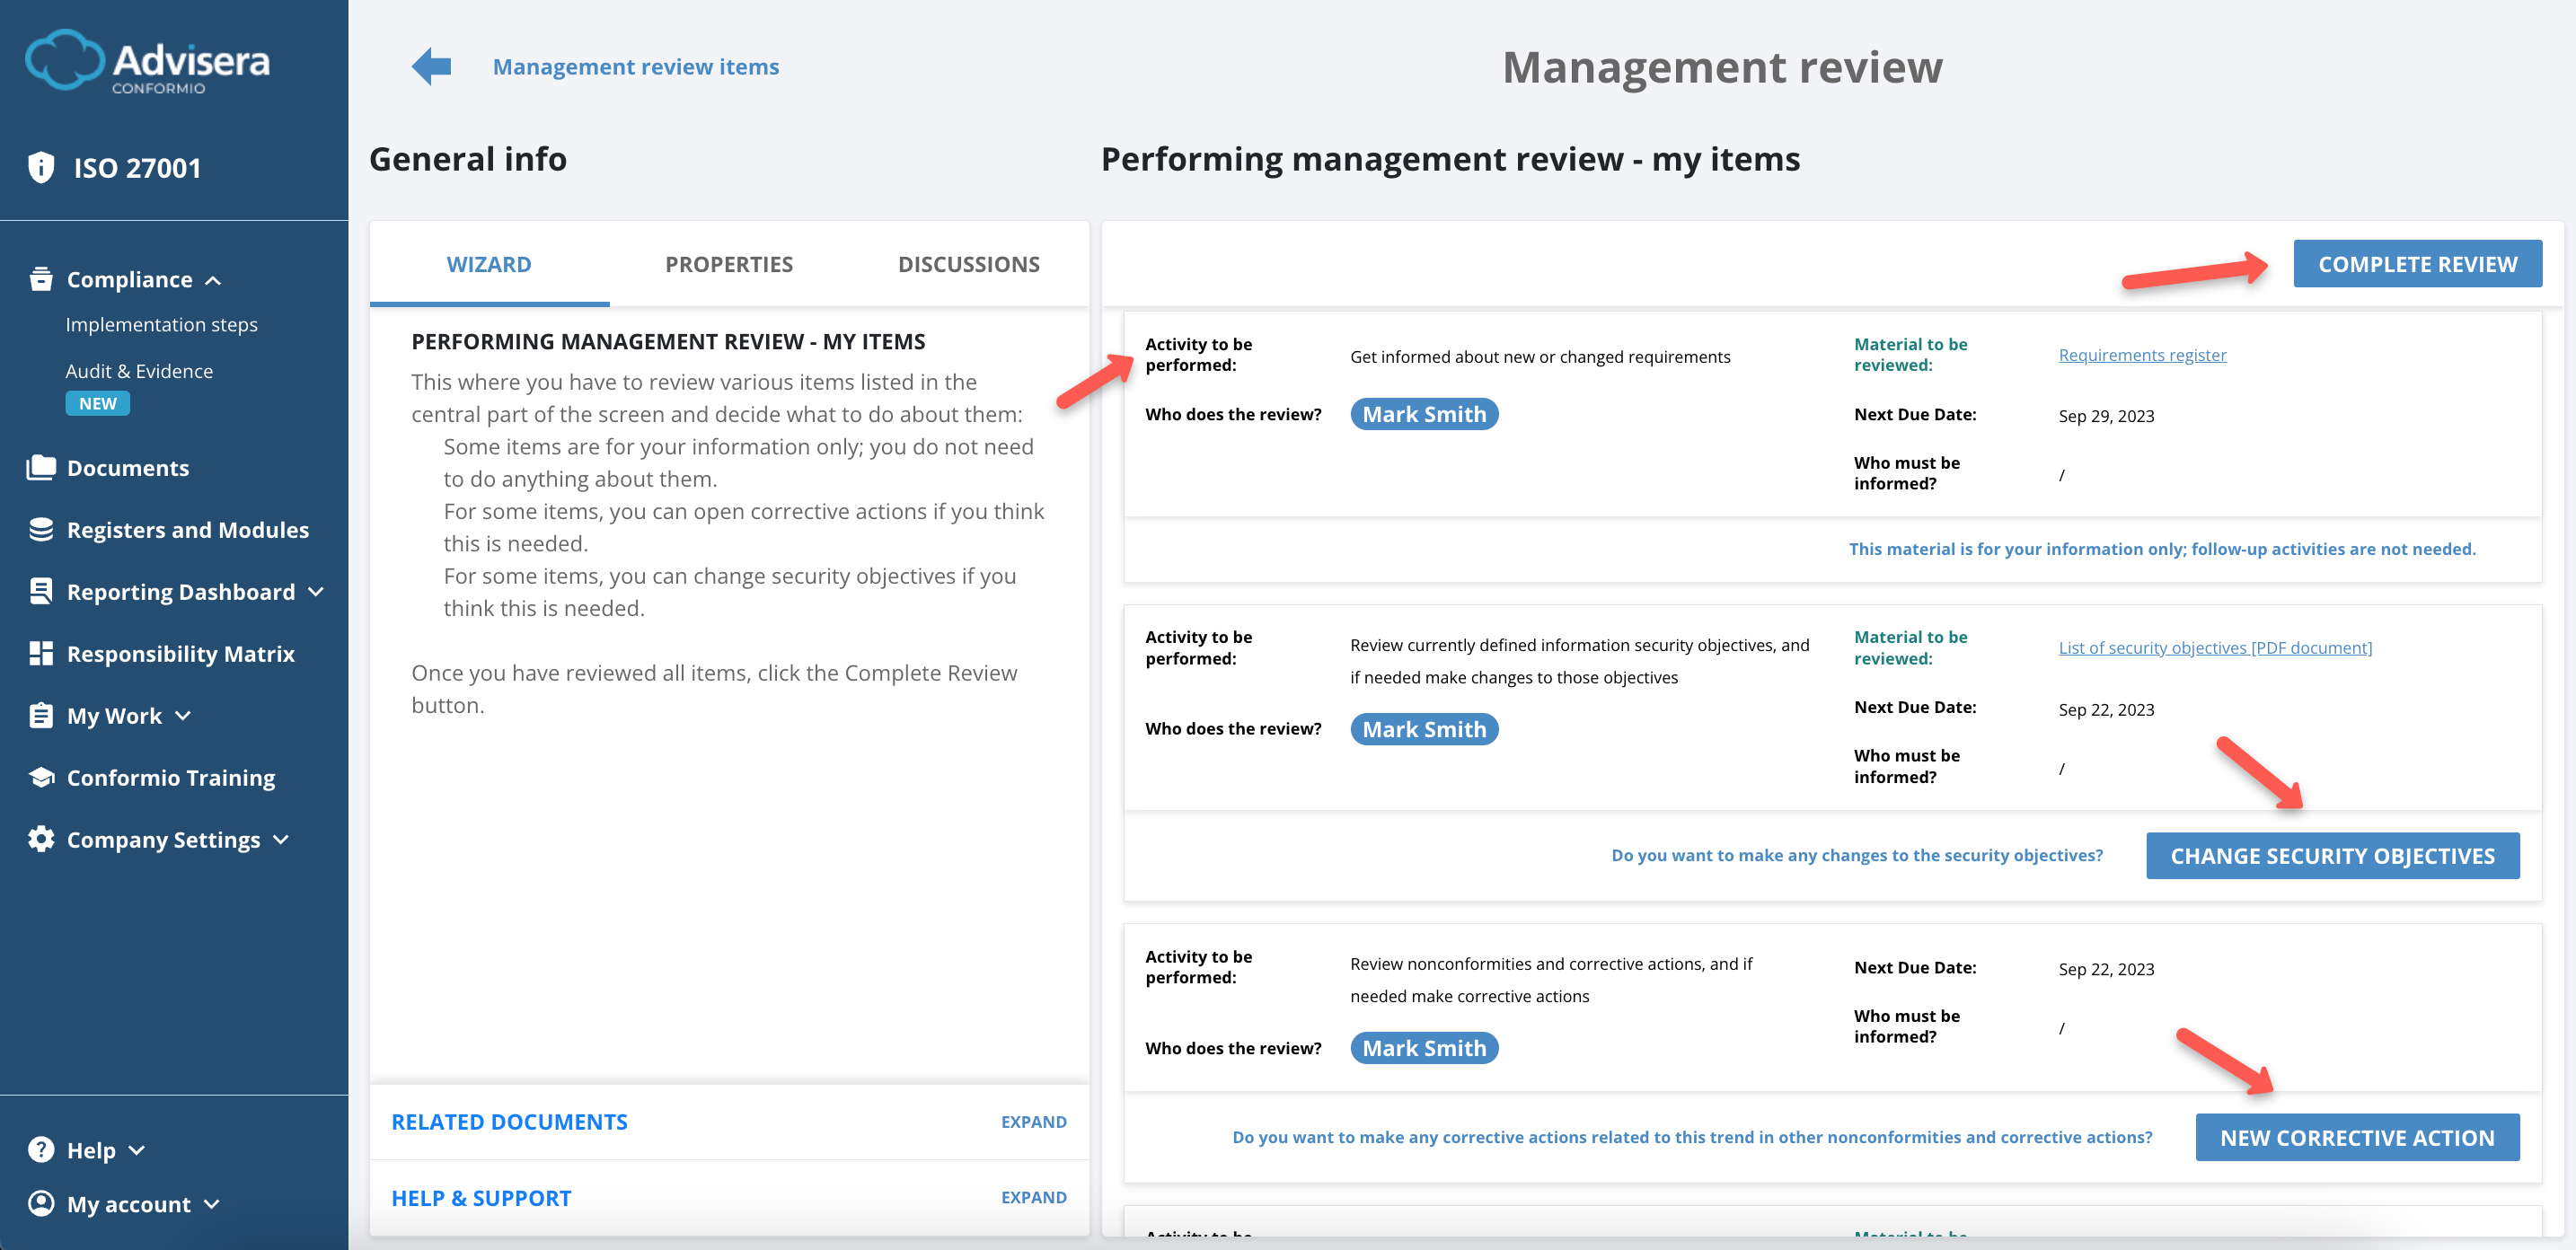The image size is (2576, 1250).
Task: Expand the My Work menu
Action: pyautogui.click(x=183, y=716)
